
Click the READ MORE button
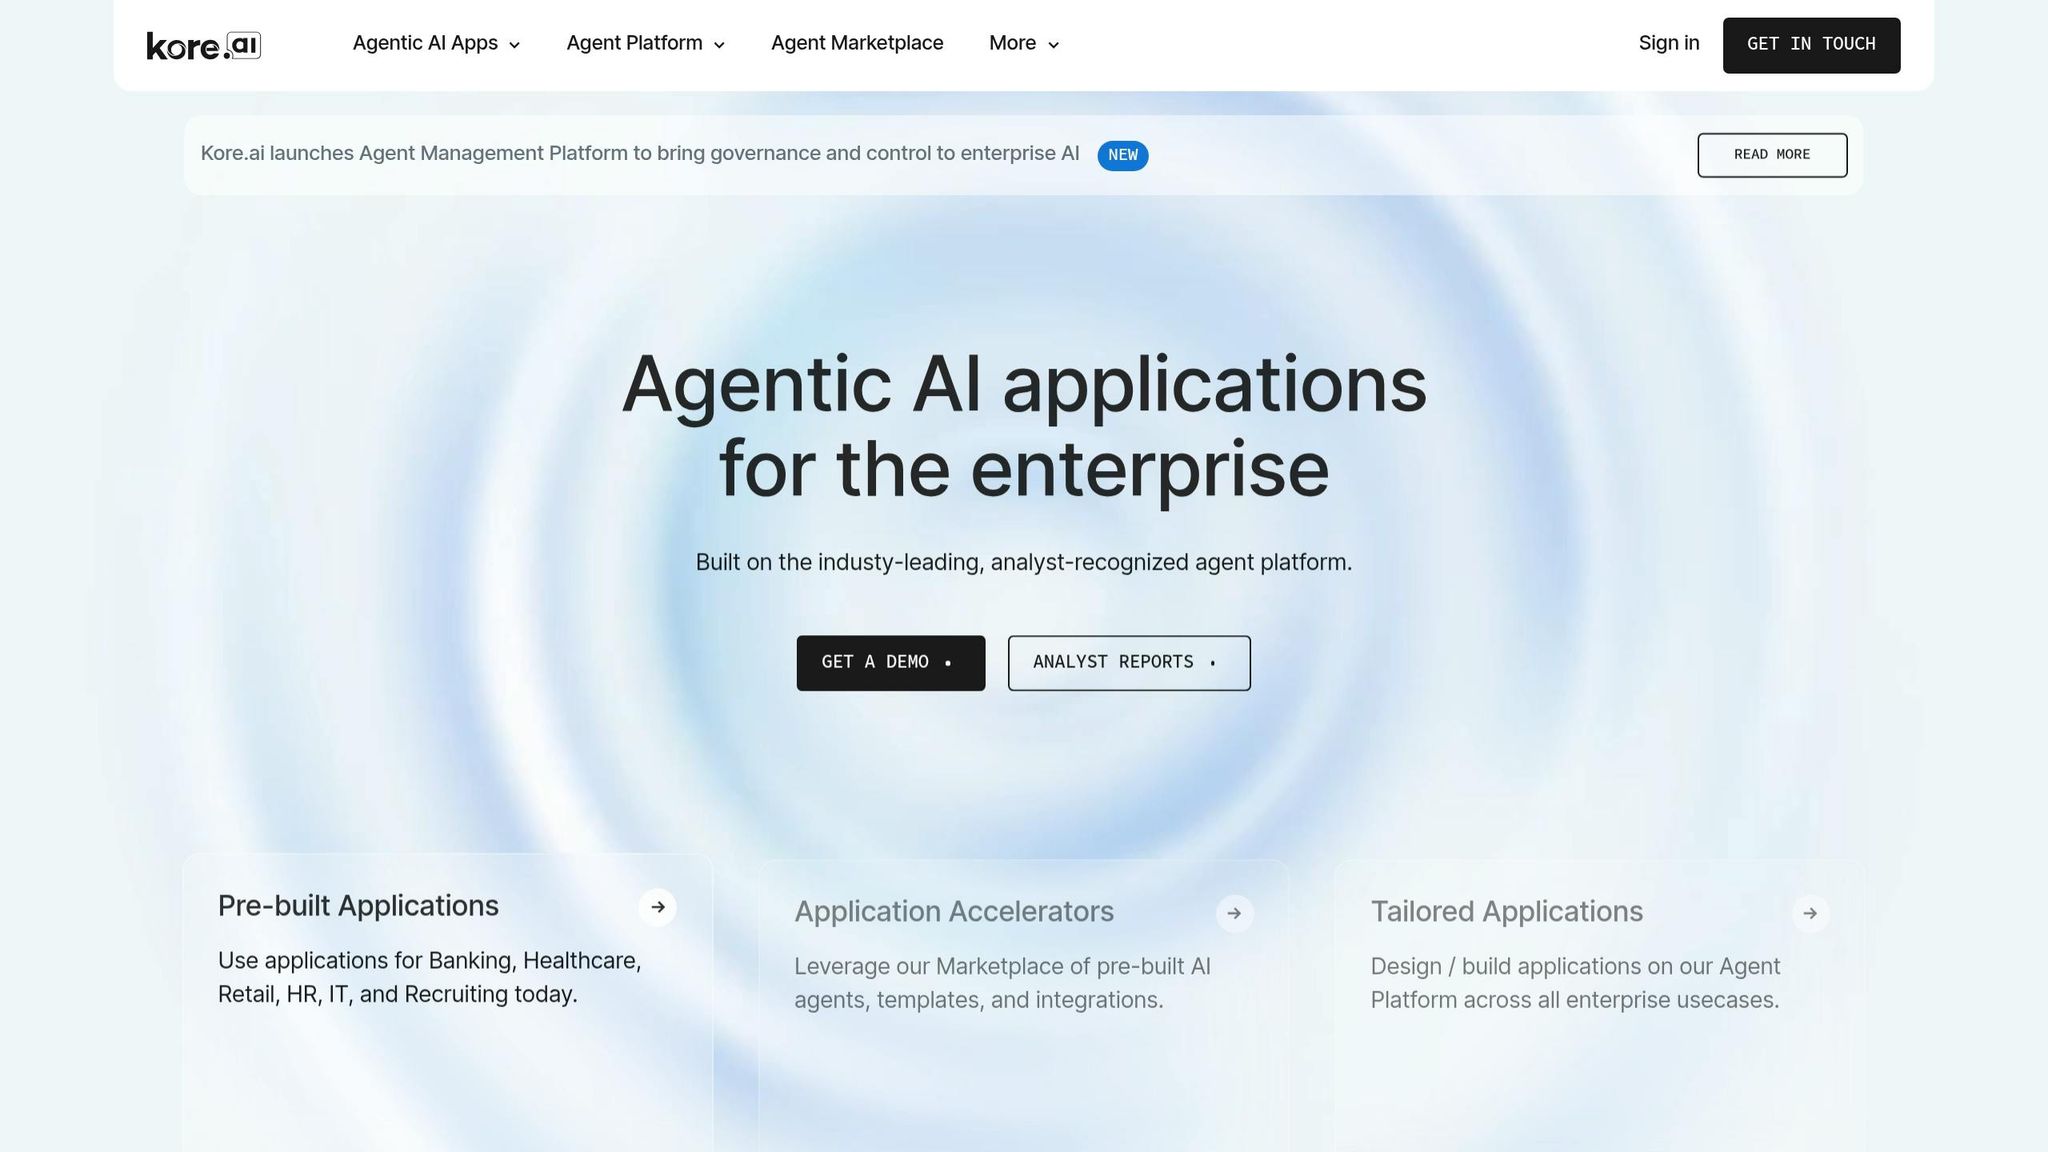point(1772,155)
